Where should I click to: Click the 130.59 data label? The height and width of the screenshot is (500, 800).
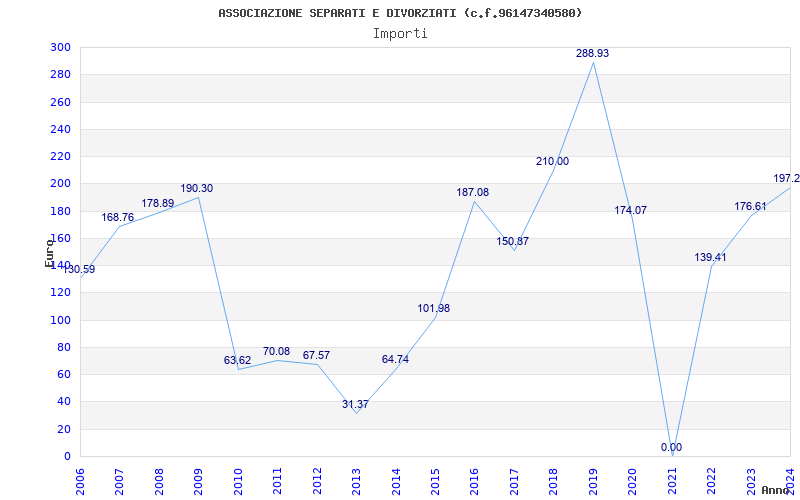(x=79, y=269)
